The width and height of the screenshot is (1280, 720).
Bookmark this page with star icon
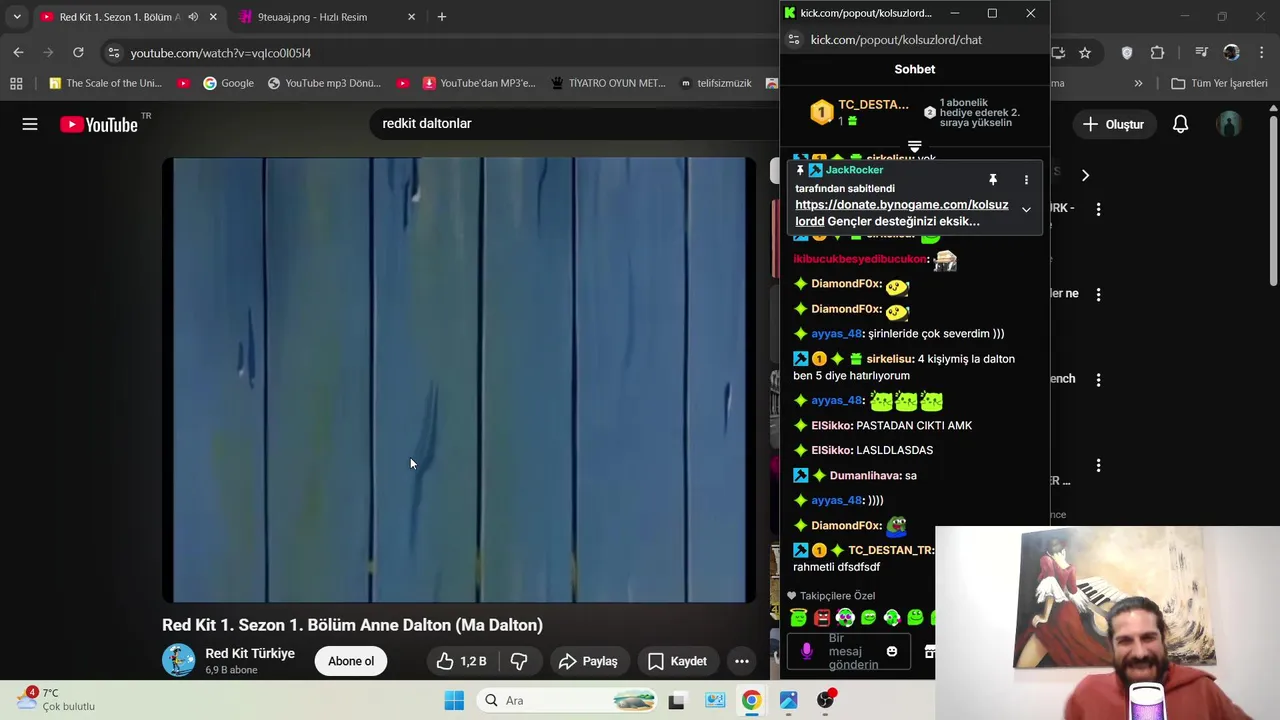(x=1084, y=52)
